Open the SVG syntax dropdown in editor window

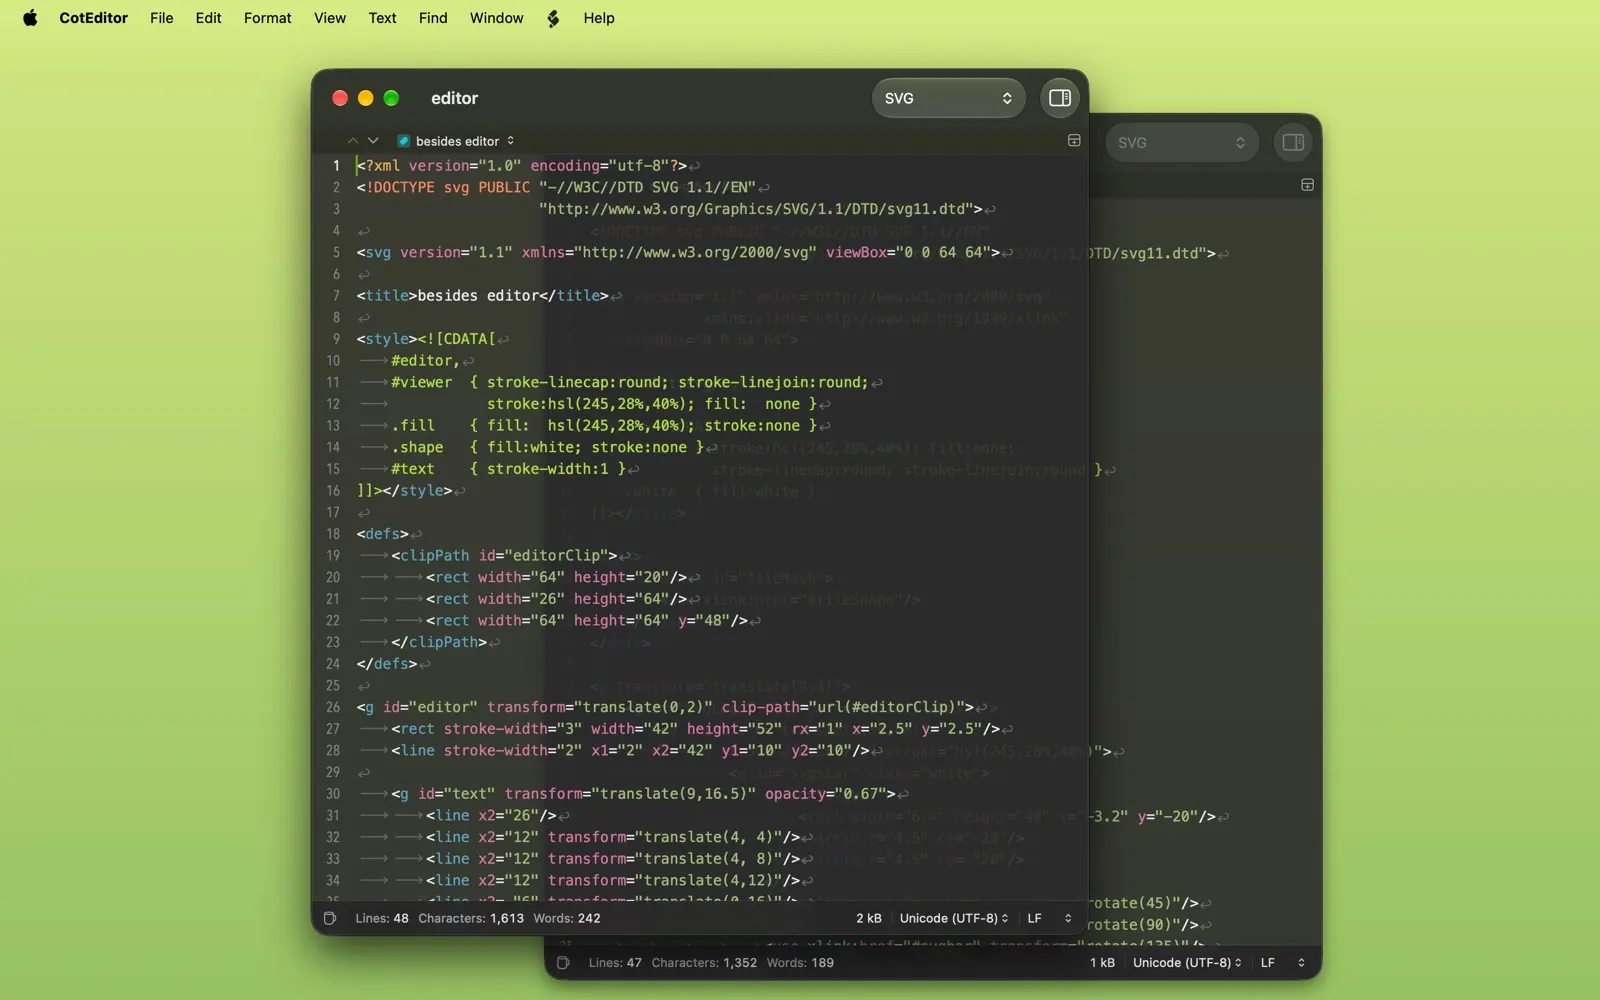(x=948, y=98)
